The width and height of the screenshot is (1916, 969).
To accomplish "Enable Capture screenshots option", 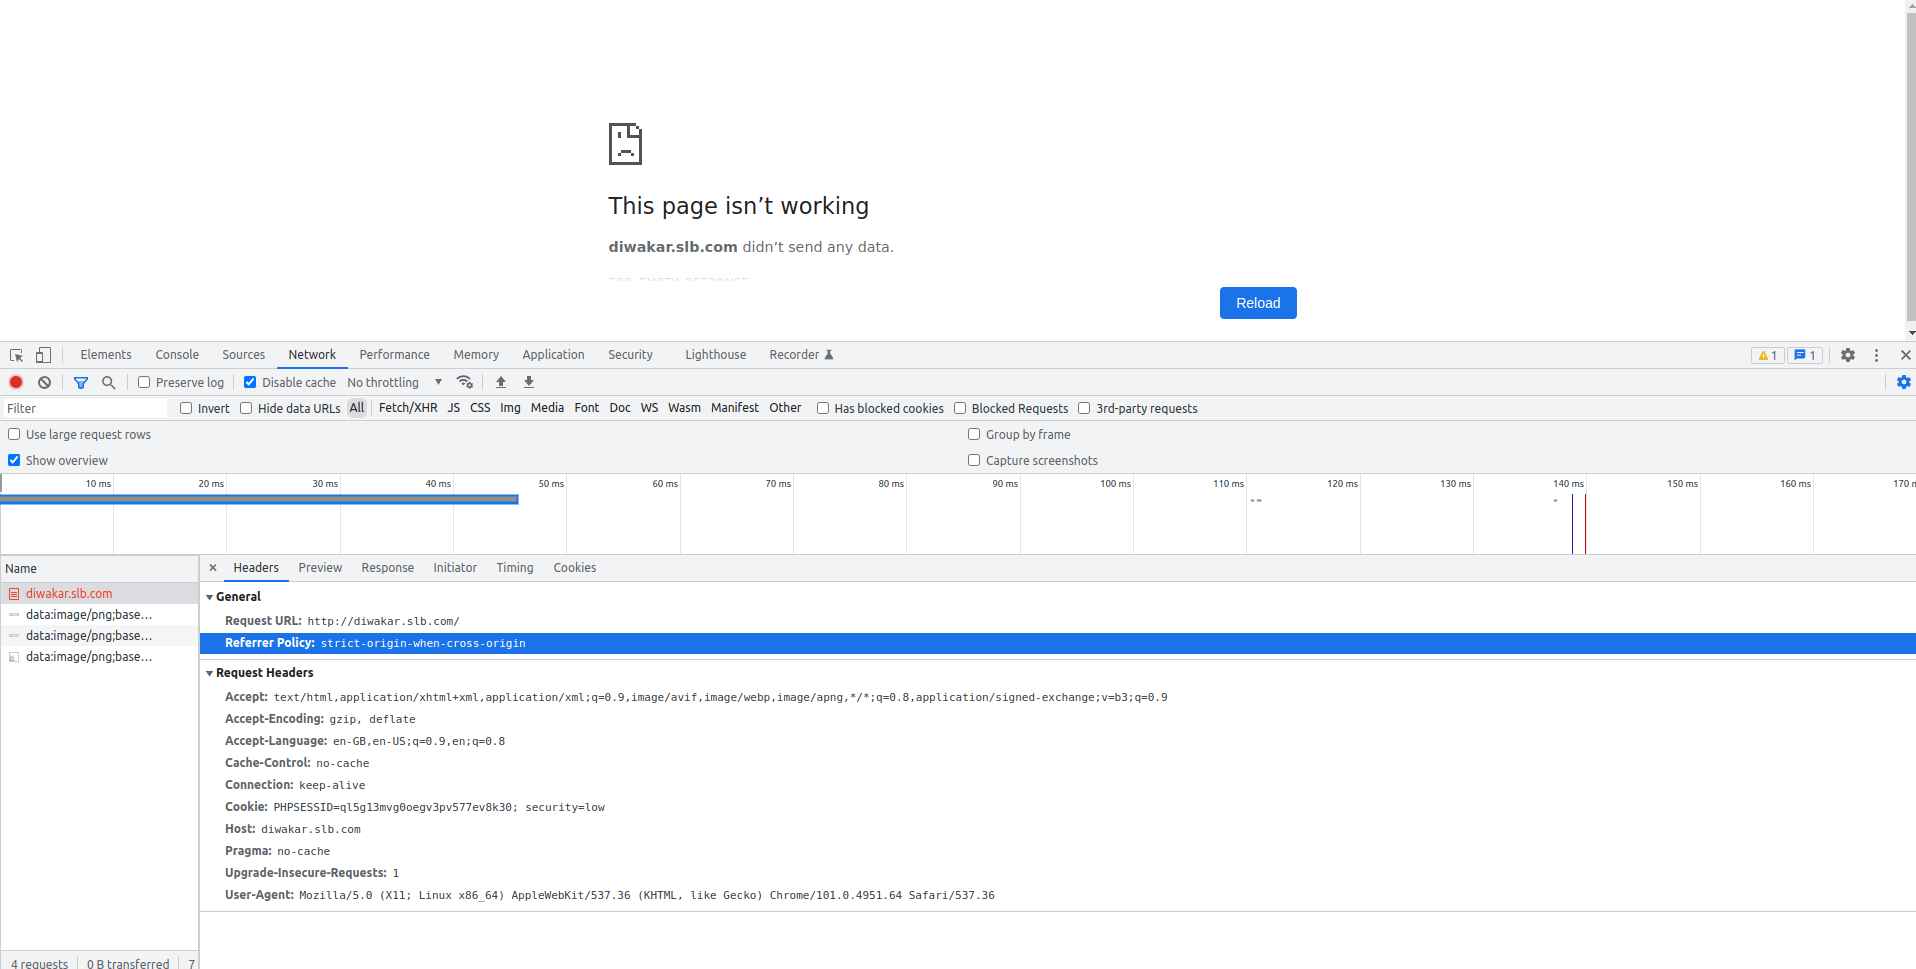I will pos(974,460).
